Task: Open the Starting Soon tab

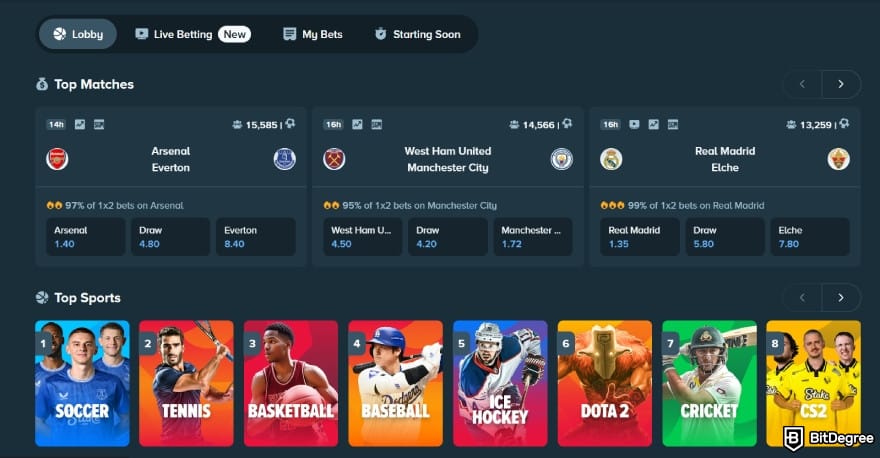Action: 418,34
